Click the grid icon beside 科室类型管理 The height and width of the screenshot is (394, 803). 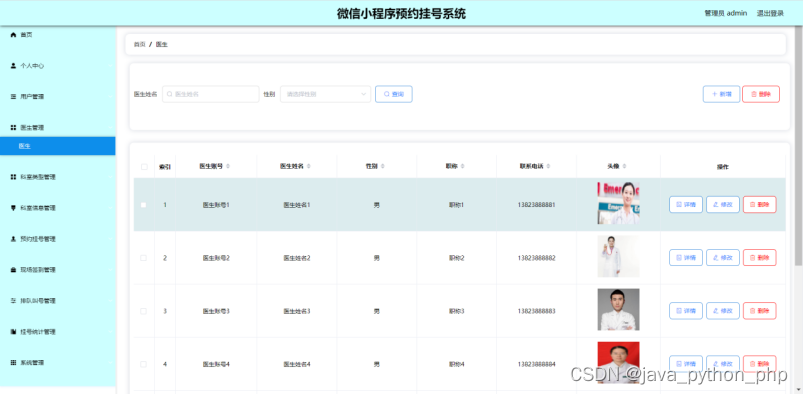coord(13,177)
